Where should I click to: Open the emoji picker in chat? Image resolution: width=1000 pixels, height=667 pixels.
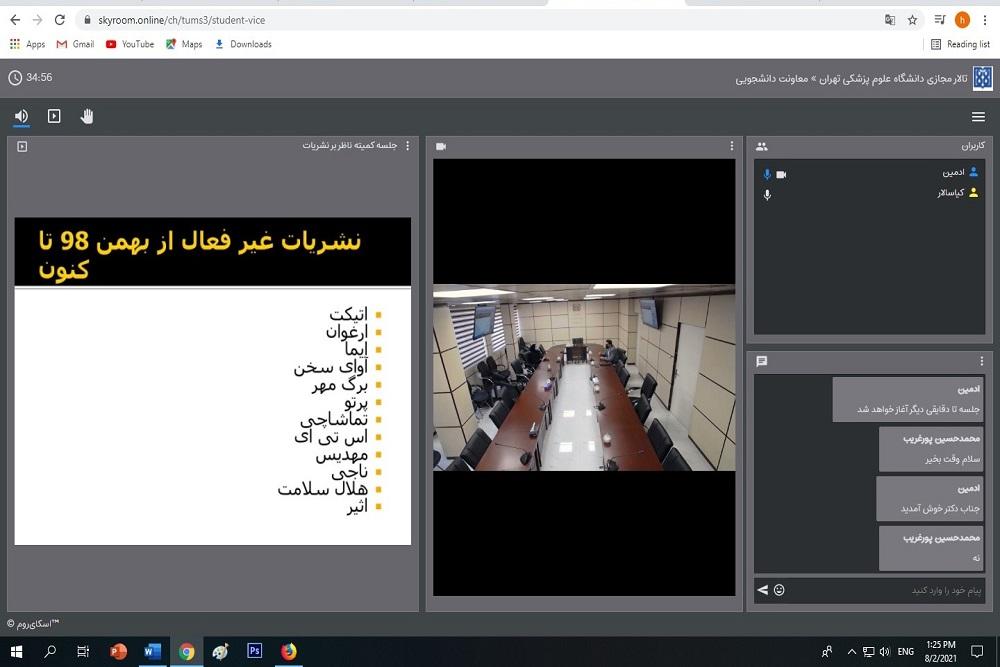(x=779, y=590)
